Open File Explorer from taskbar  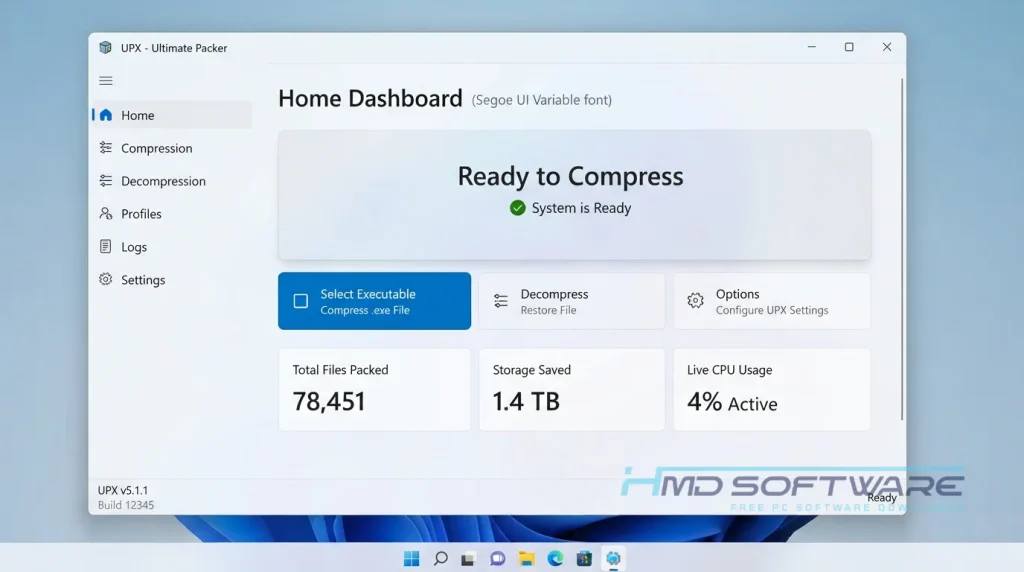click(526, 558)
